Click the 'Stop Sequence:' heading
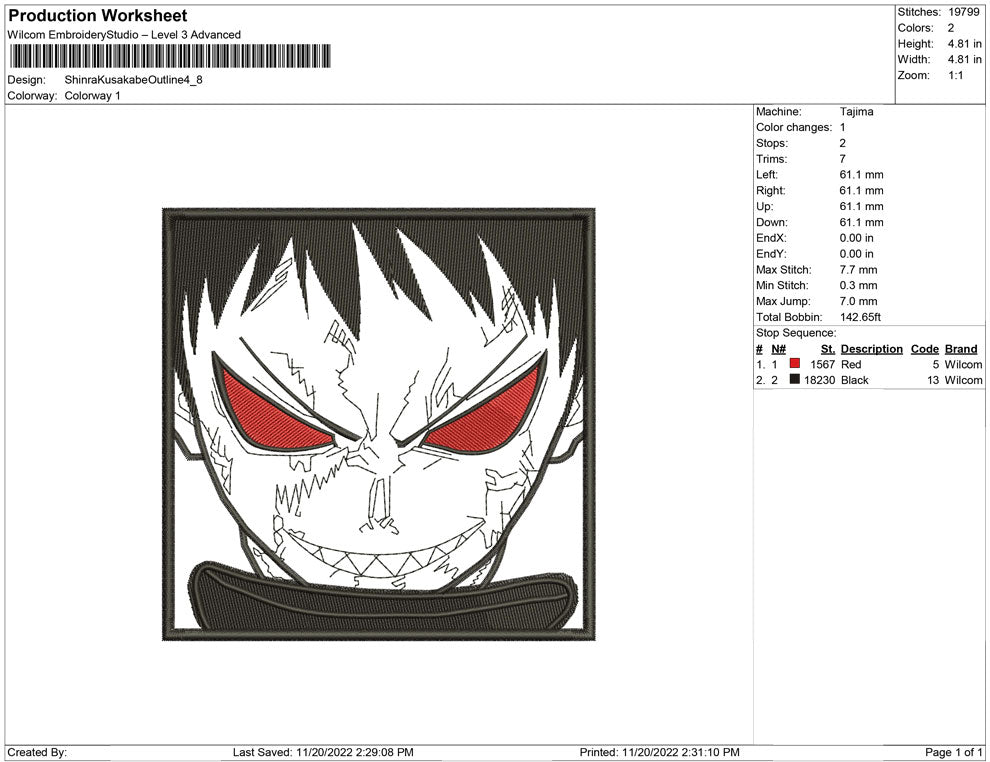Screen dimensions: 990x762 [x=796, y=333]
